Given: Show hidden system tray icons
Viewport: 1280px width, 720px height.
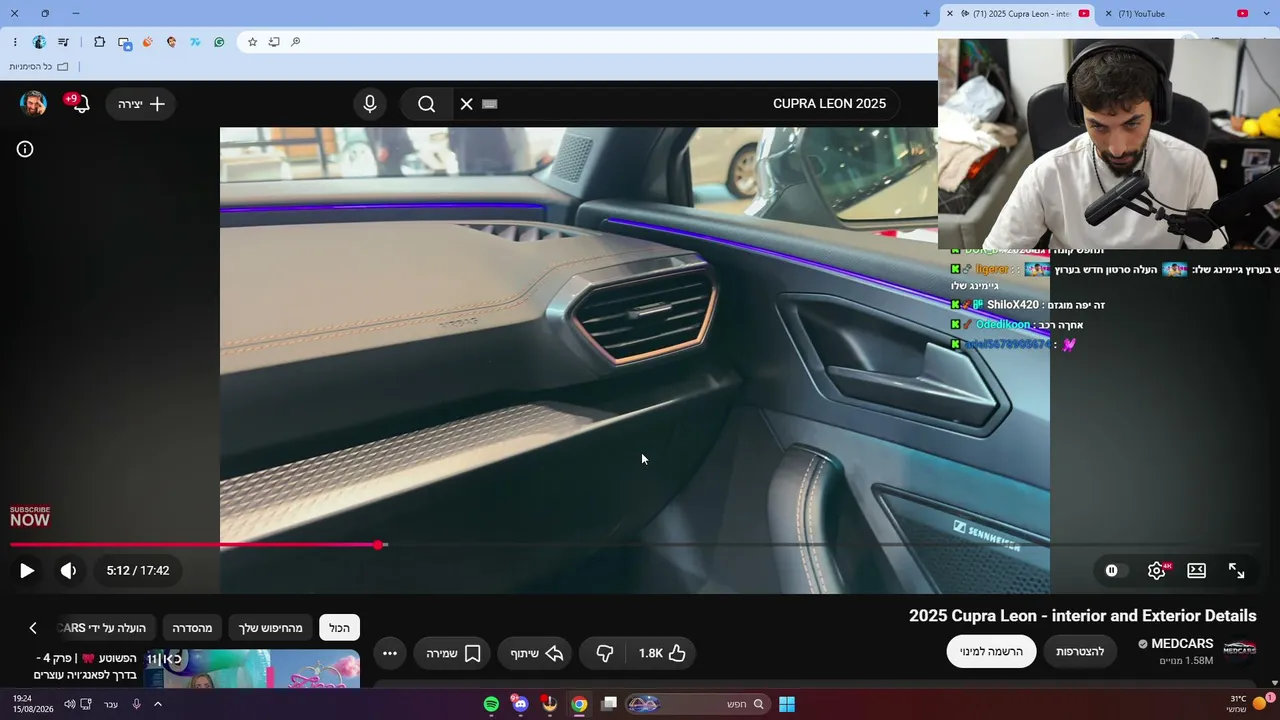Looking at the screenshot, I should 157,704.
